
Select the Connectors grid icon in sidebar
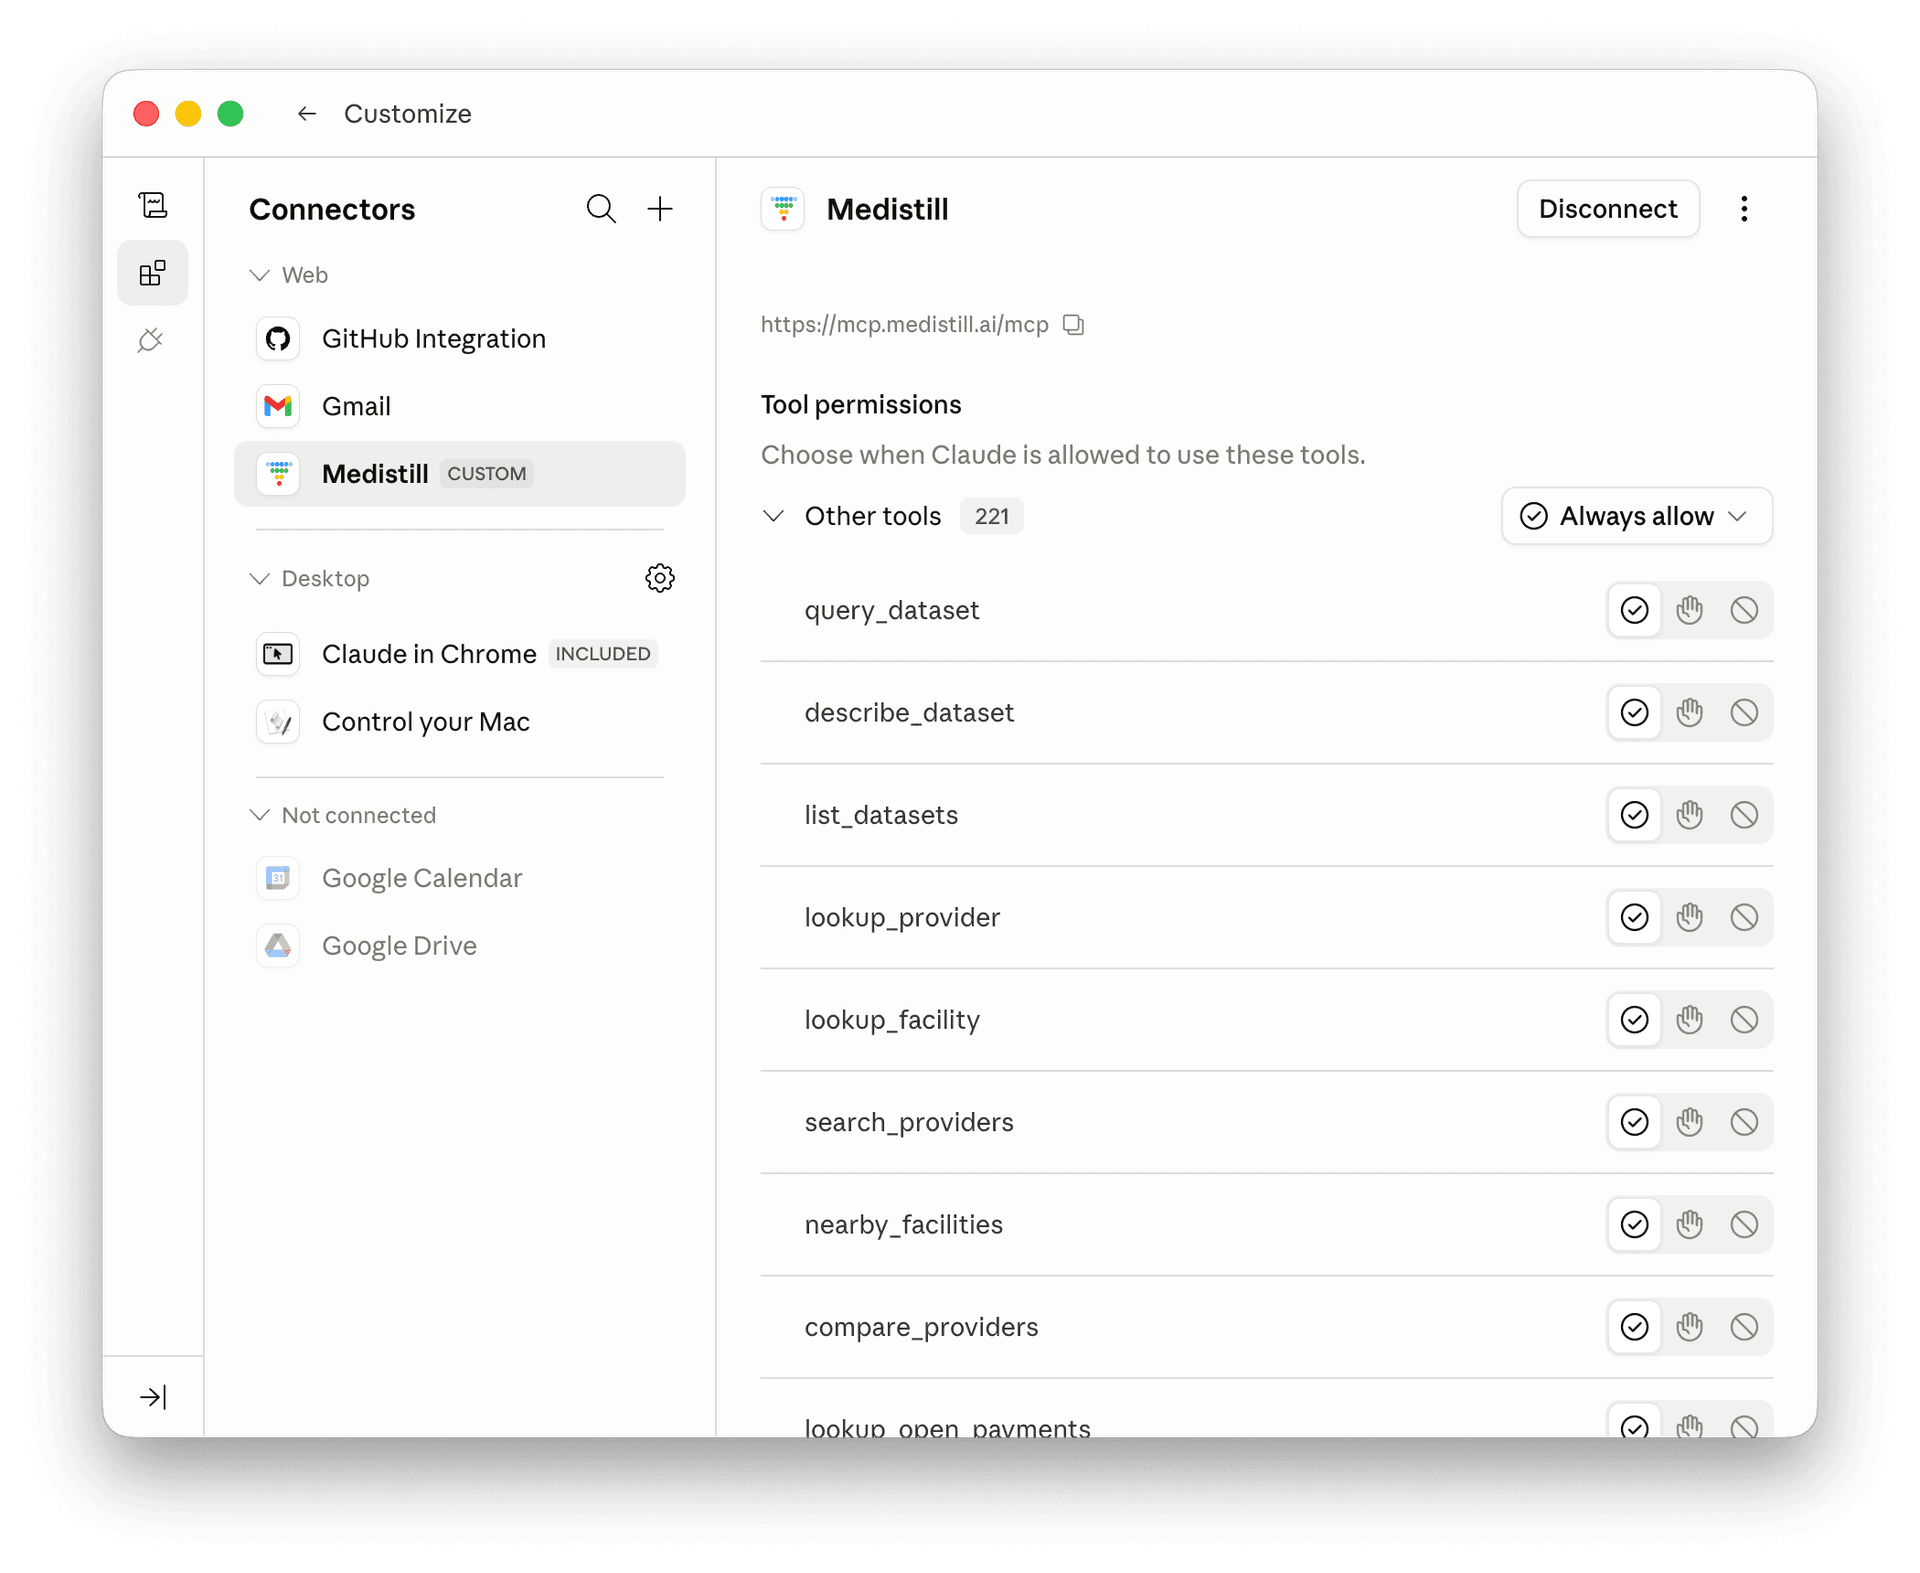pos(153,273)
